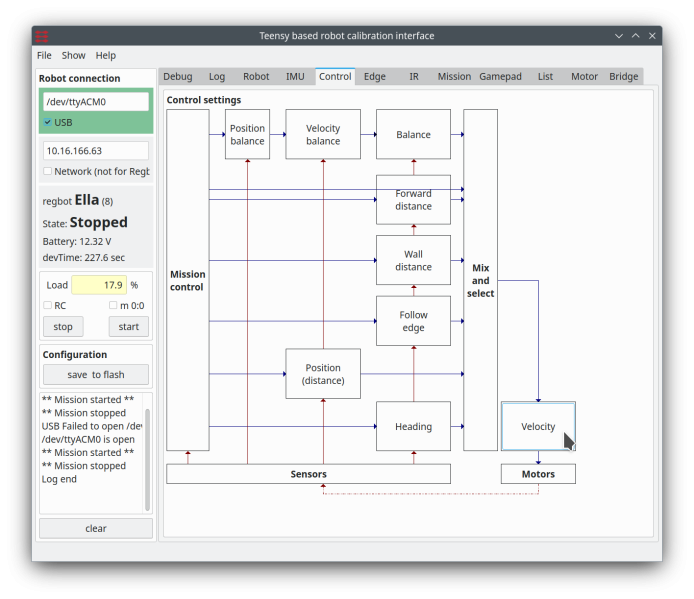Image resolution: width=694 pixels, height=599 pixels.
Task: Click the State: Stopped label
Action: [85, 222]
